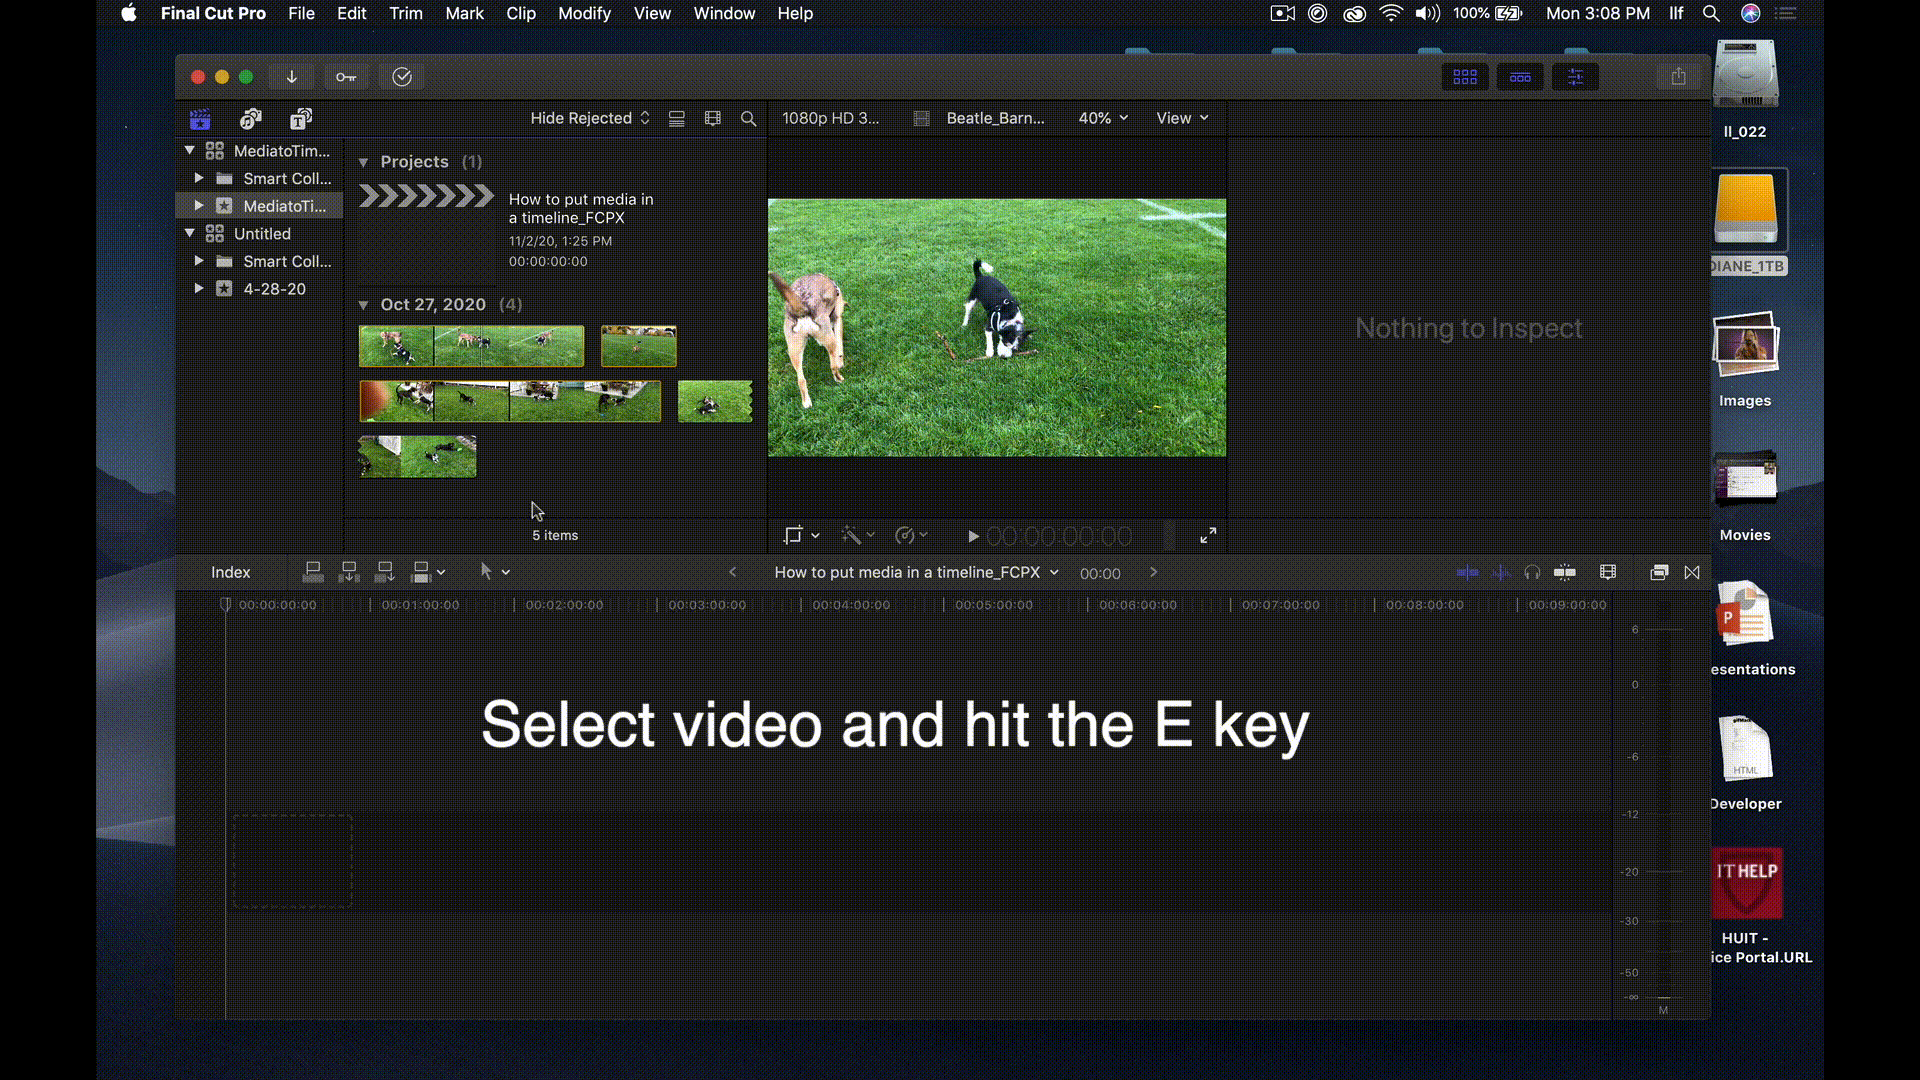Click the browser search magnifier icon
The height and width of the screenshot is (1080, 1920).
coord(748,118)
